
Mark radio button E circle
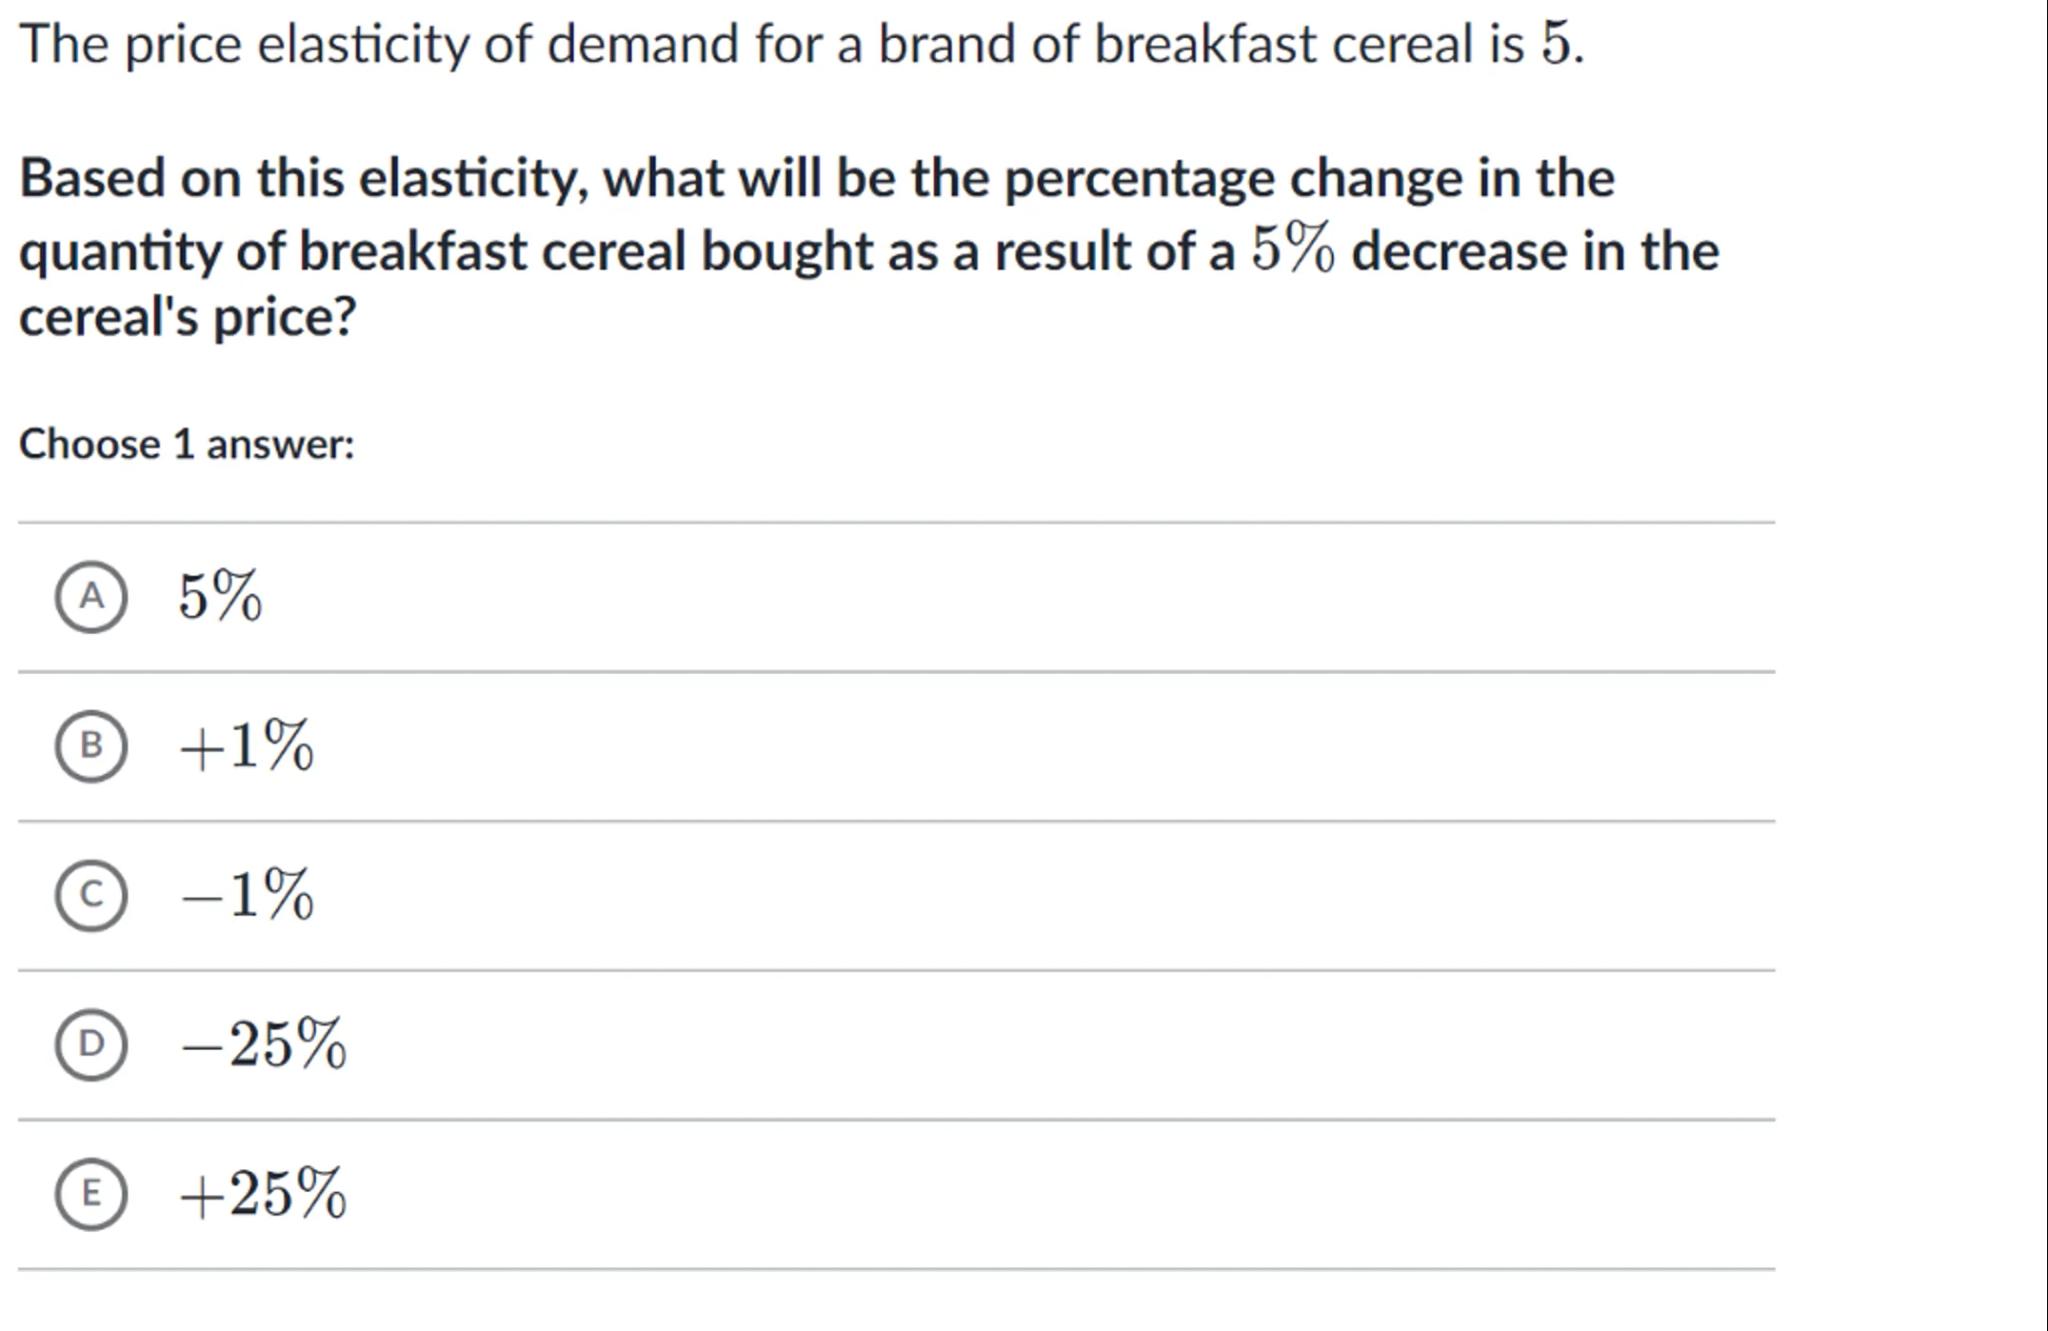point(91,1193)
